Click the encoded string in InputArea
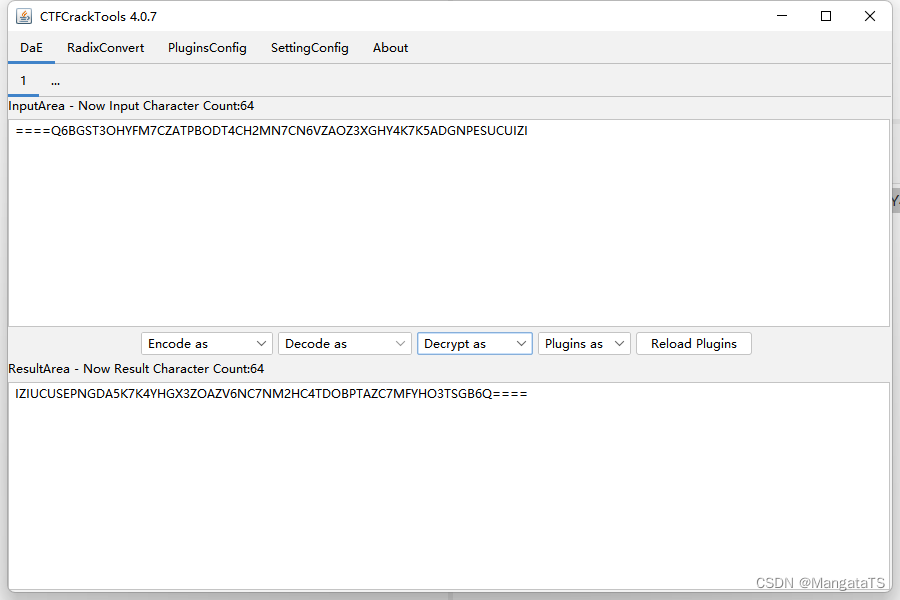The height and width of the screenshot is (600, 900). tap(270, 130)
